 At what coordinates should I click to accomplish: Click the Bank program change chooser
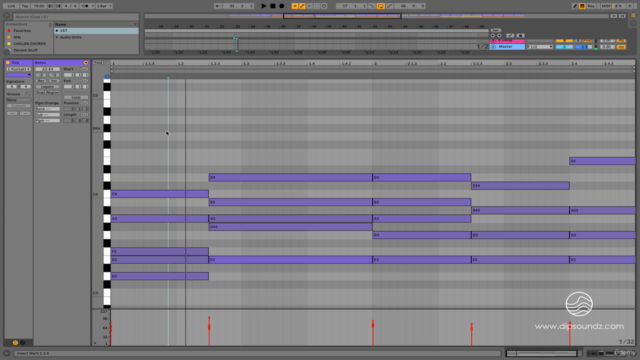(47, 109)
